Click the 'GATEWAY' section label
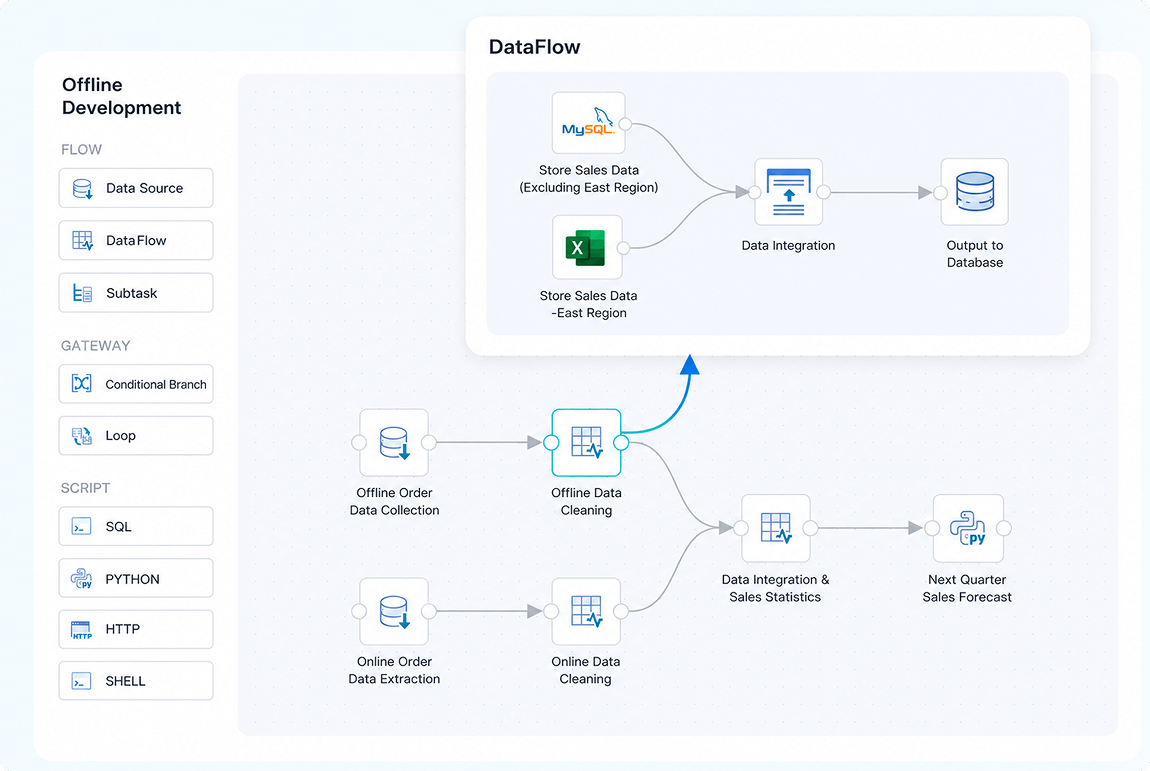Viewport: 1150px width, 771px height. (95, 346)
